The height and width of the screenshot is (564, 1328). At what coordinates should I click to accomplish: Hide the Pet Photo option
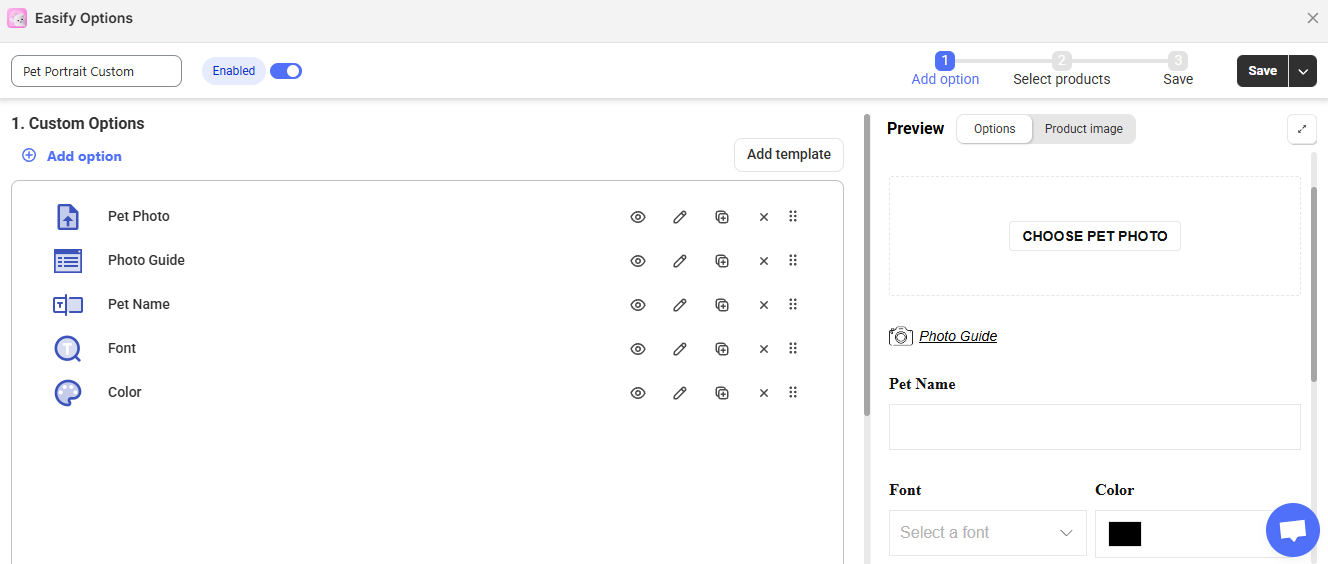638,217
